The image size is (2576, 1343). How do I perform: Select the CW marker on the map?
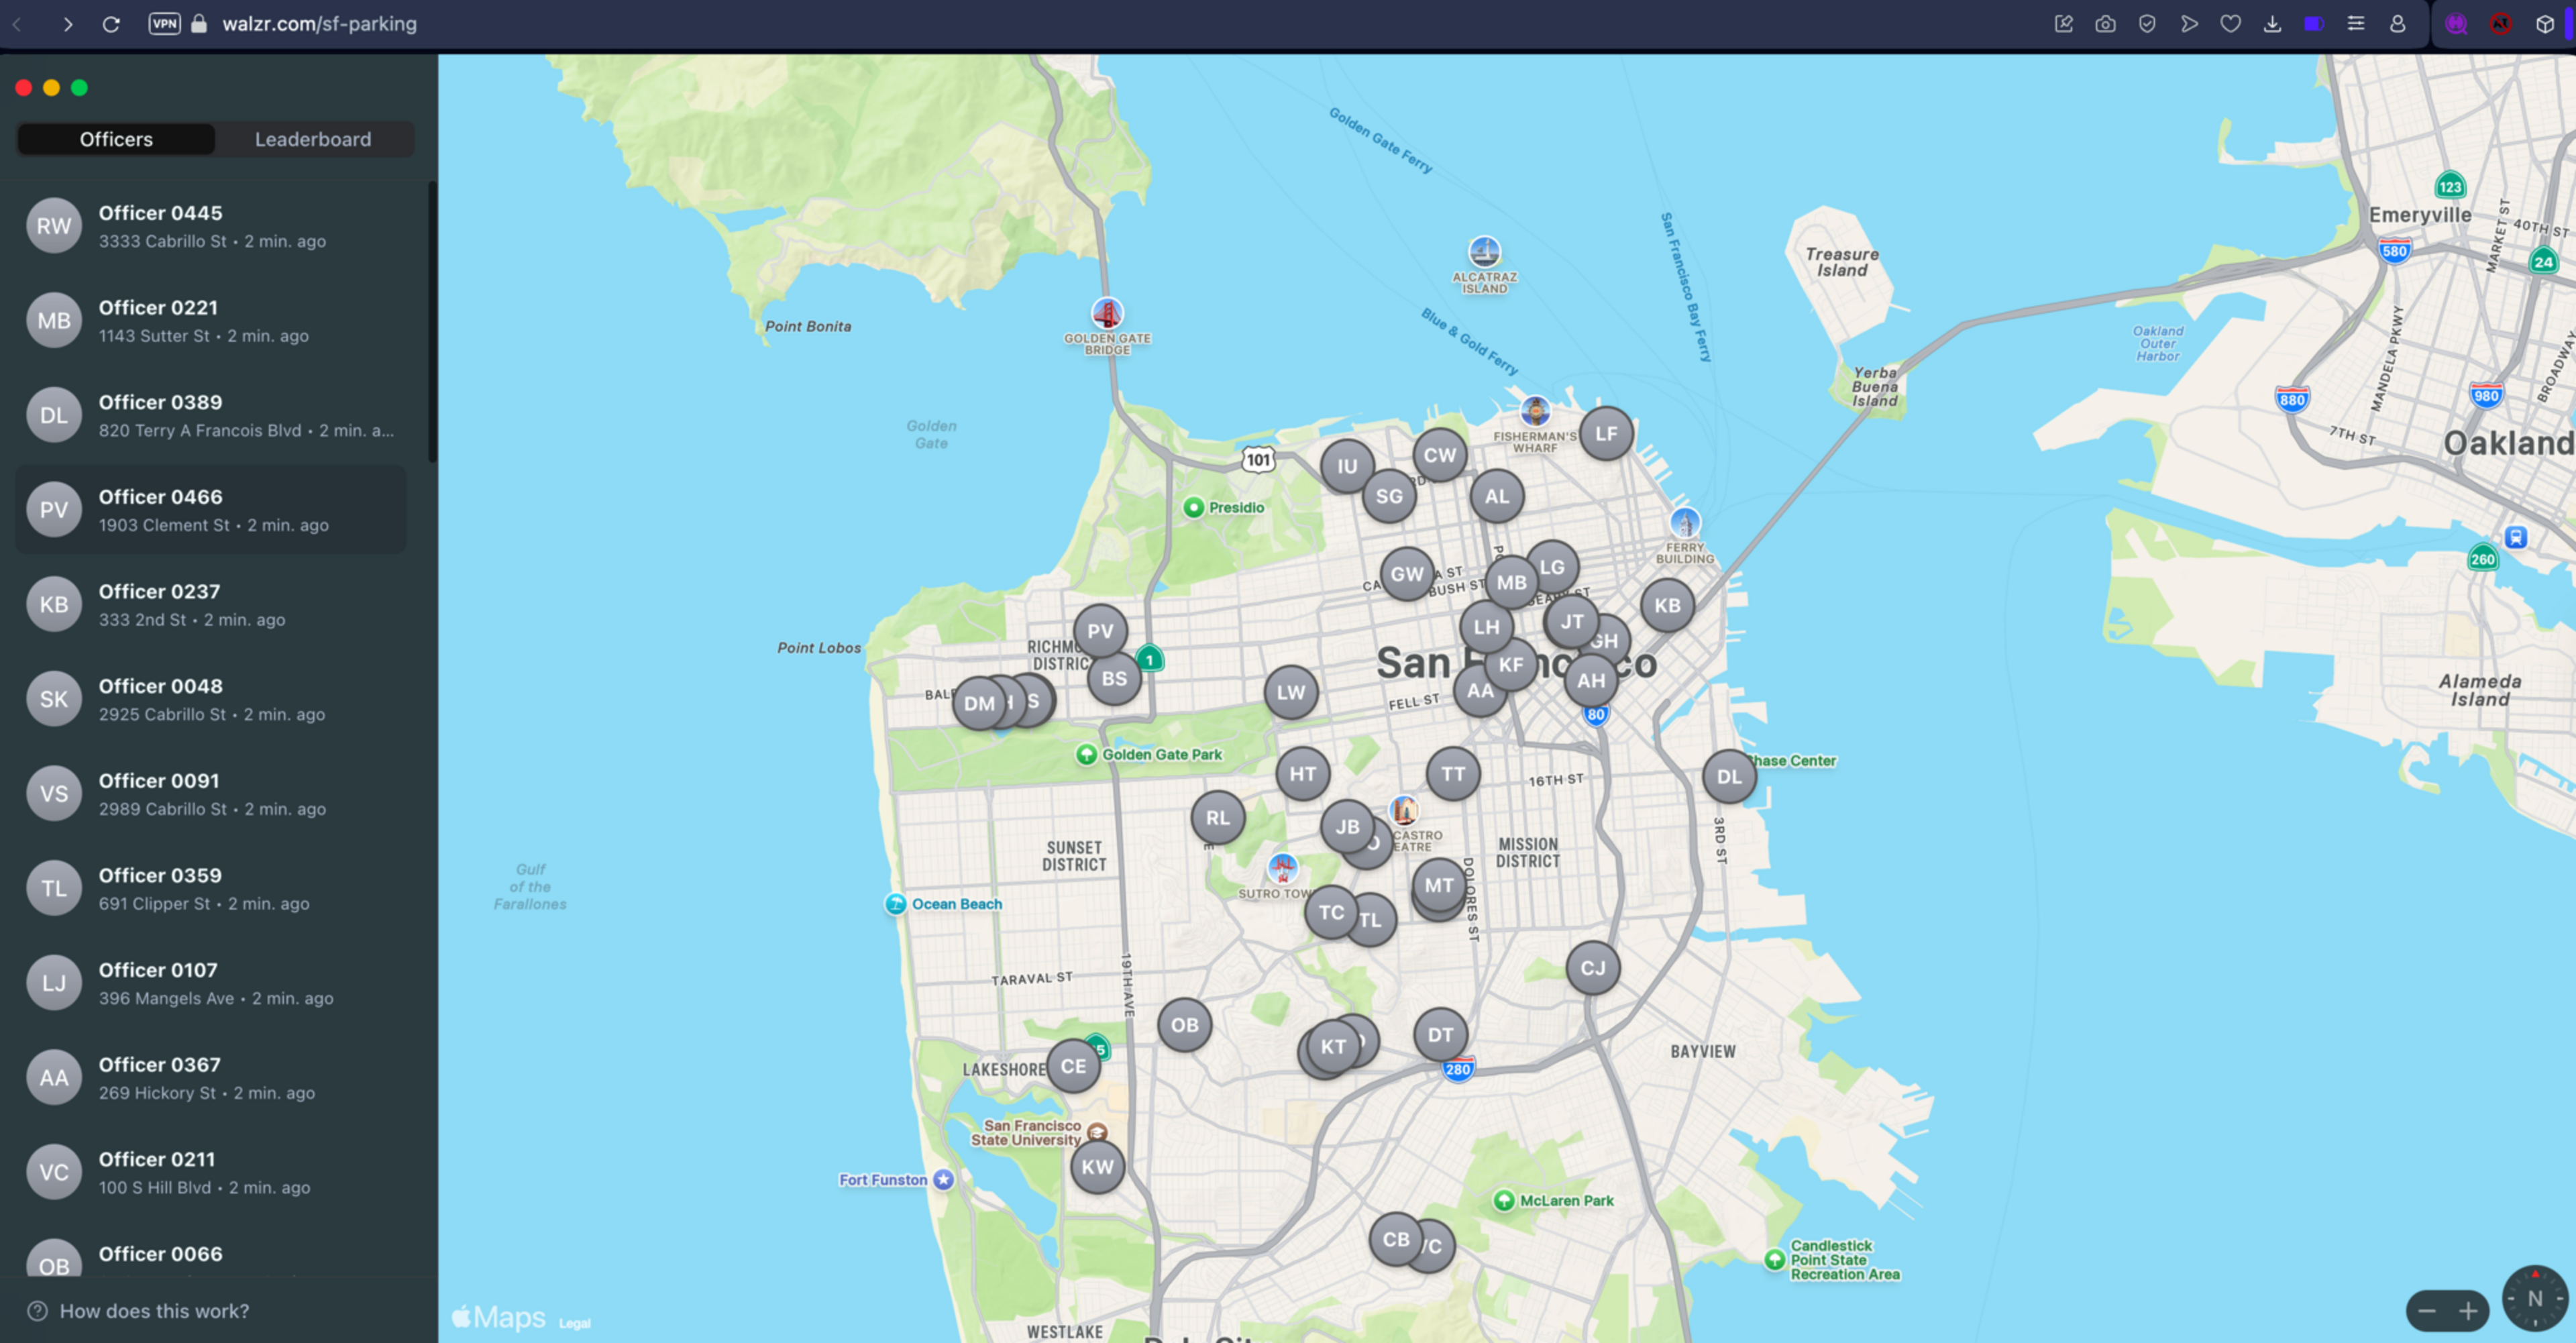(1440, 455)
